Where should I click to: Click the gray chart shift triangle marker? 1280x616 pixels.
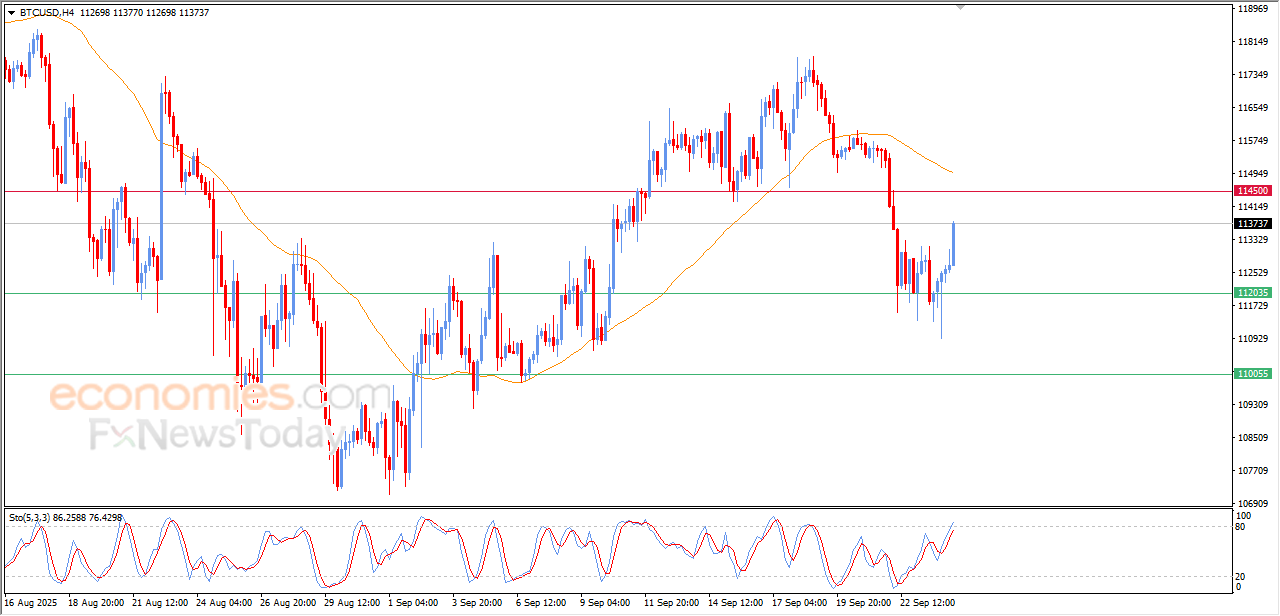pyautogui.click(x=961, y=7)
